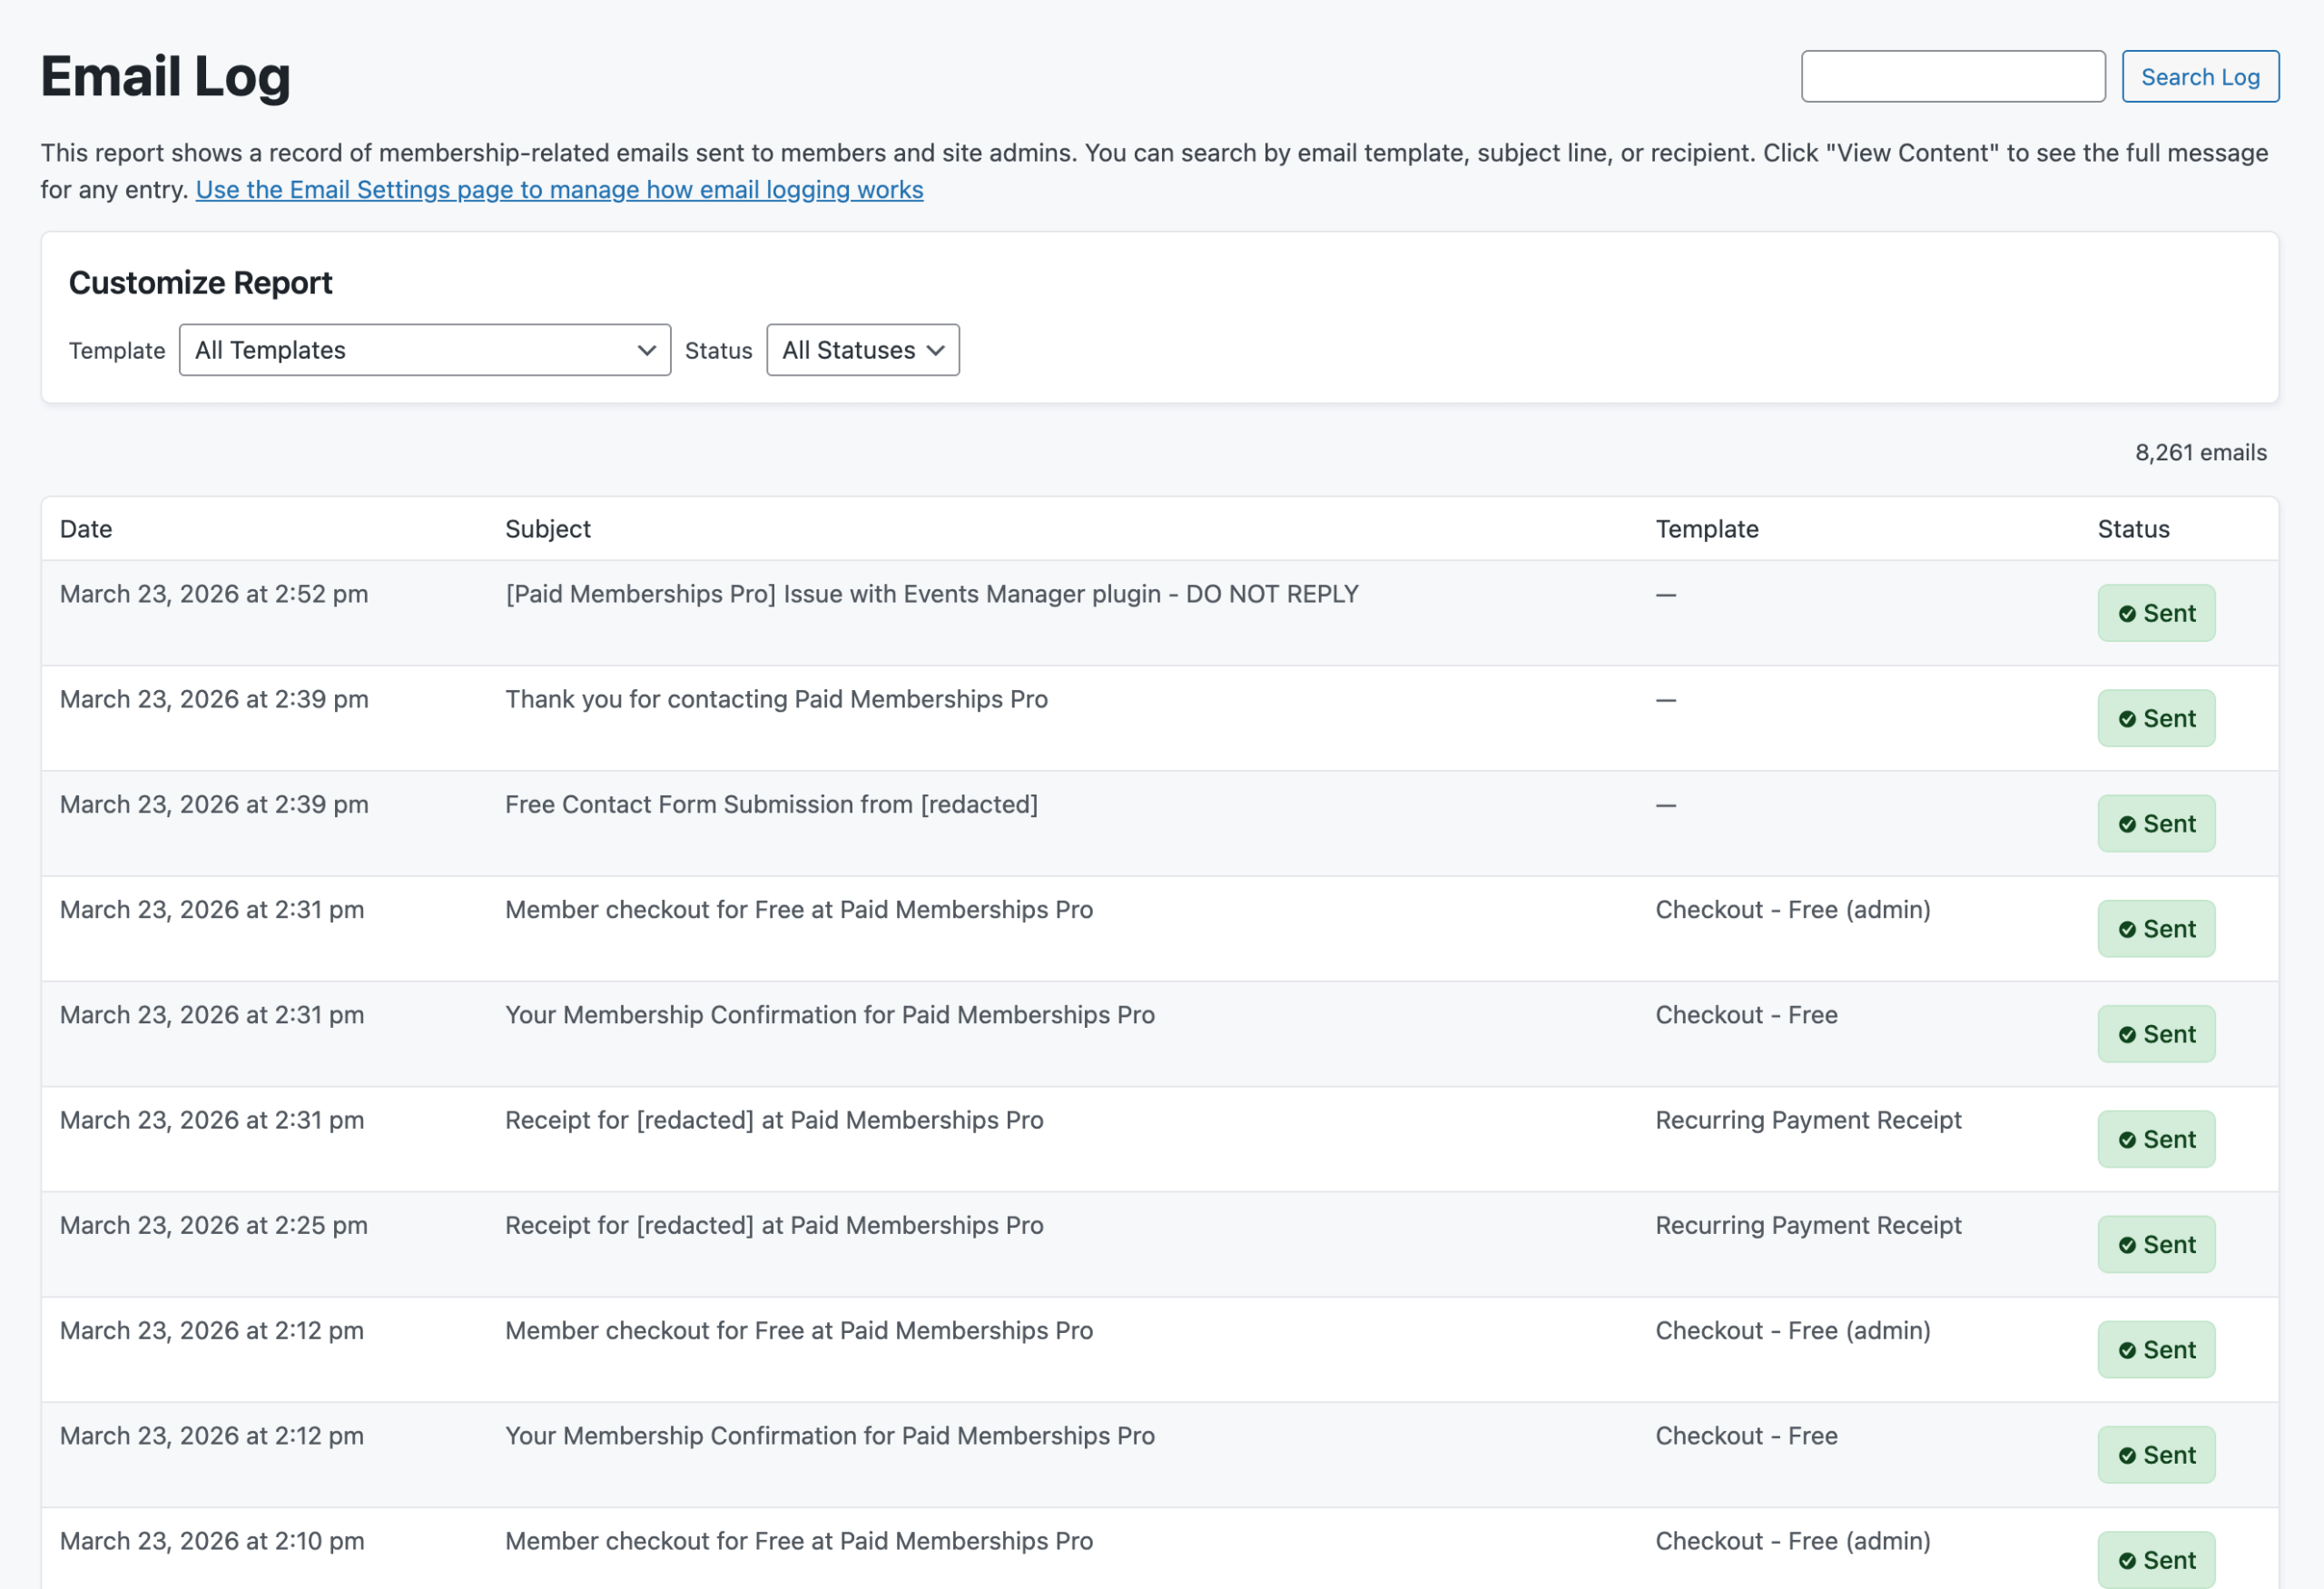Expand the All Statuses selector chevron
This screenshot has height=1589, width=2324.
[x=935, y=350]
